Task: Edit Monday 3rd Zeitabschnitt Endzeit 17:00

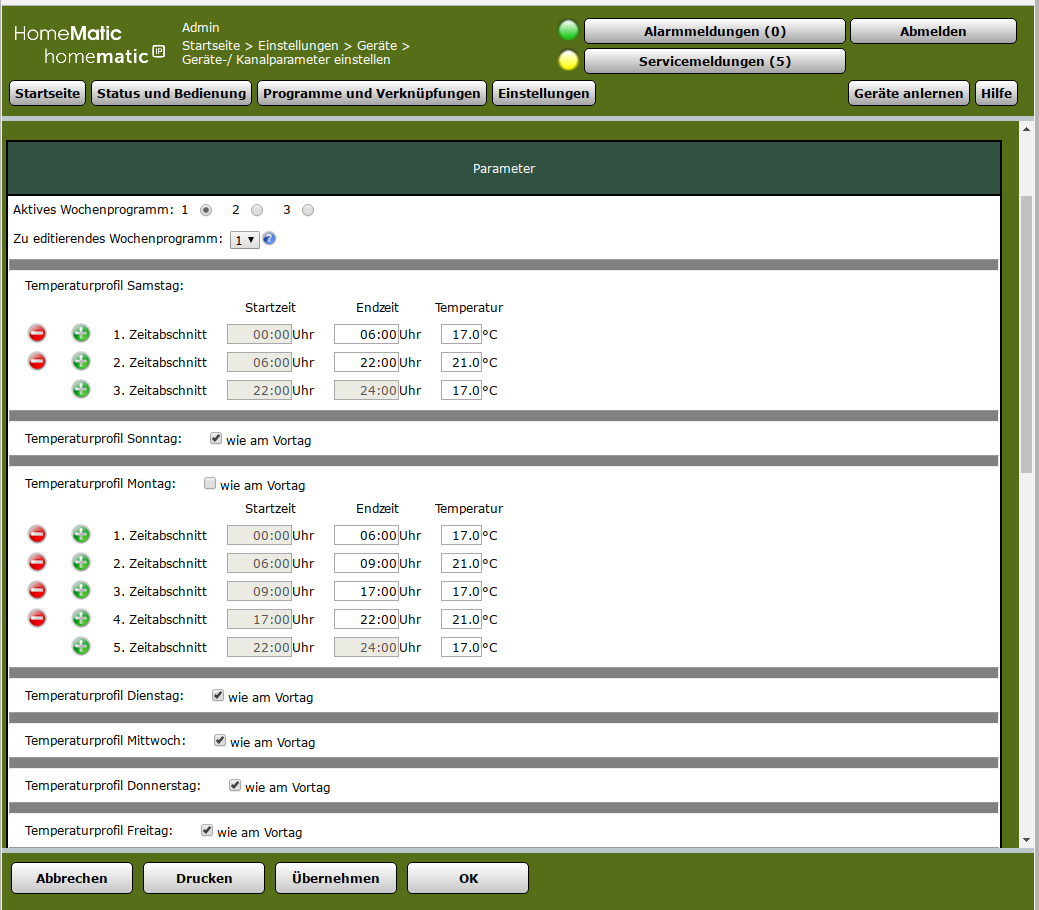Action: [x=366, y=591]
